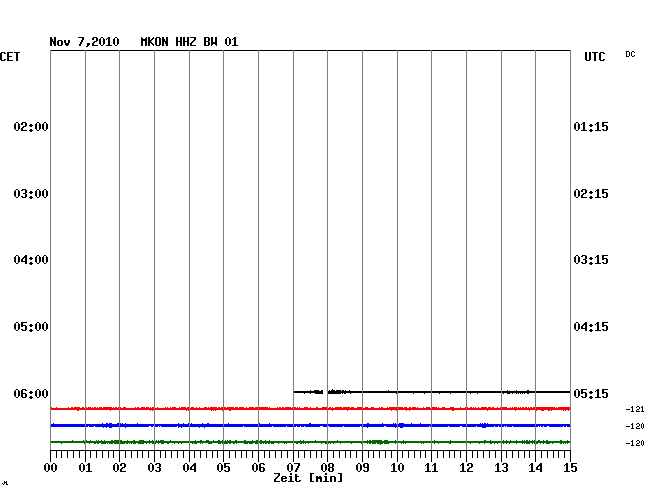Click the small DC column header

point(630,54)
